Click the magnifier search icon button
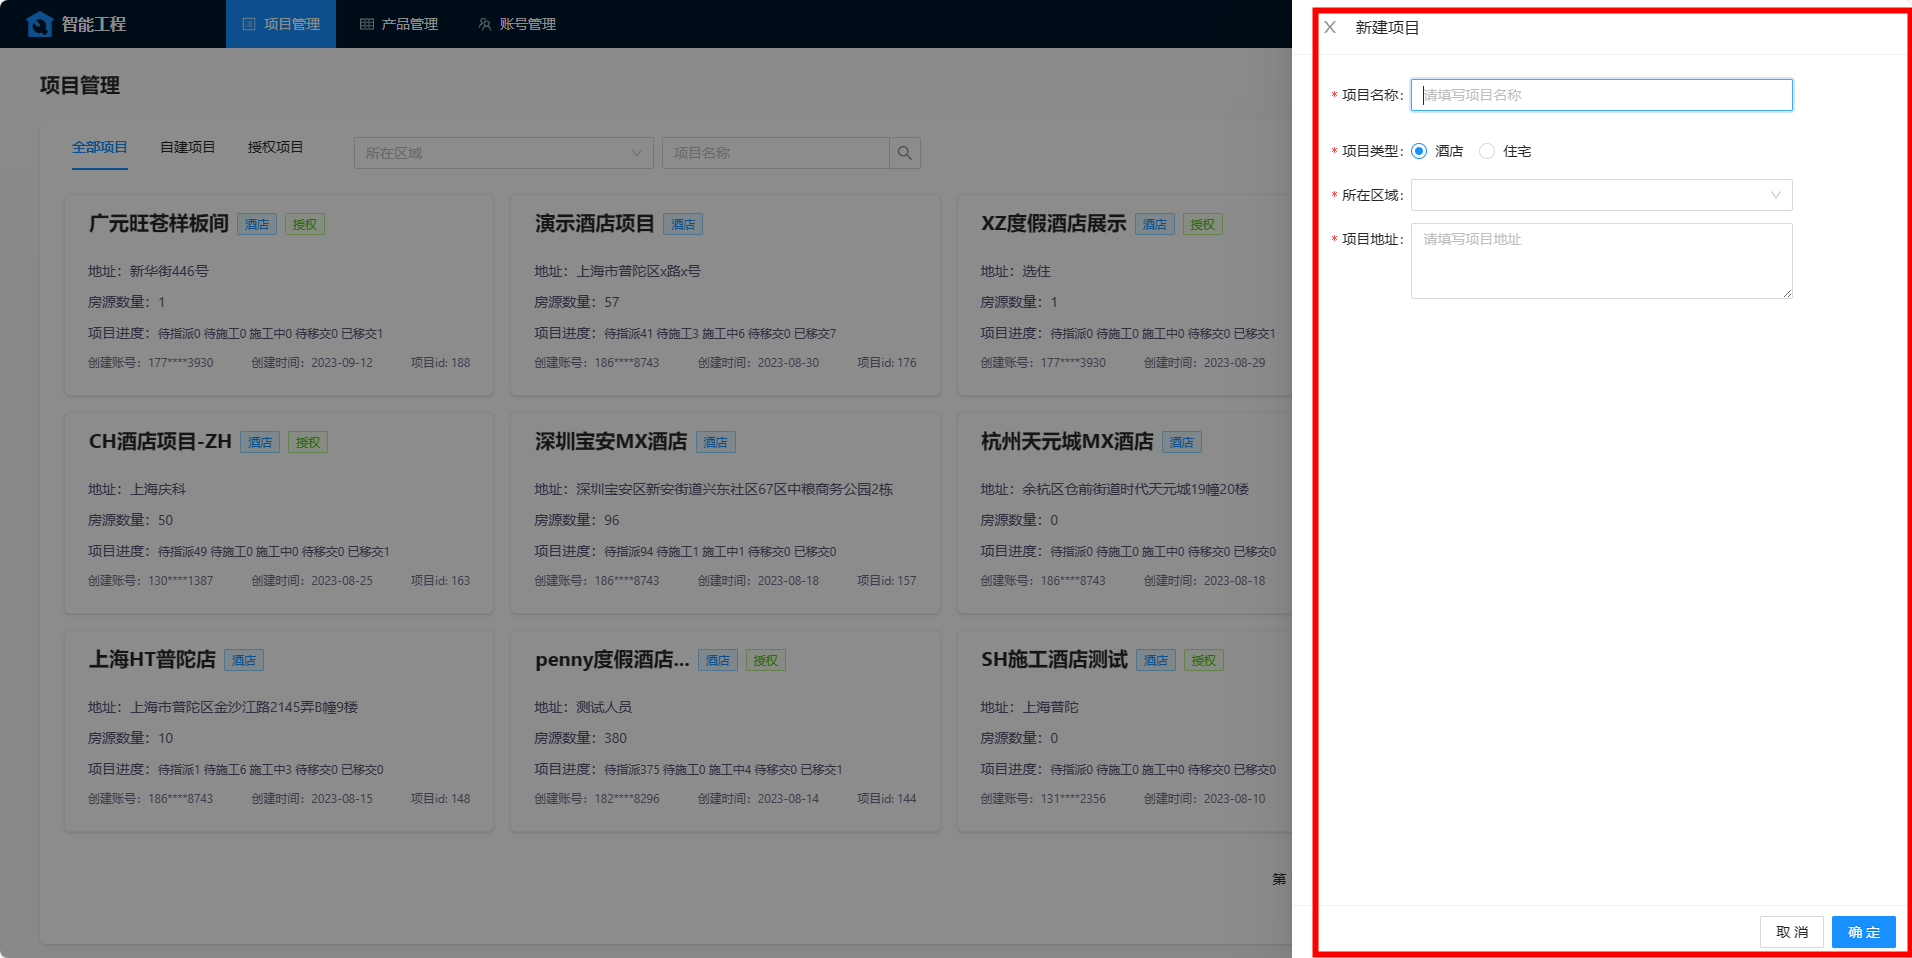The width and height of the screenshot is (1912, 958). pyautogui.click(x=905, y=153)
